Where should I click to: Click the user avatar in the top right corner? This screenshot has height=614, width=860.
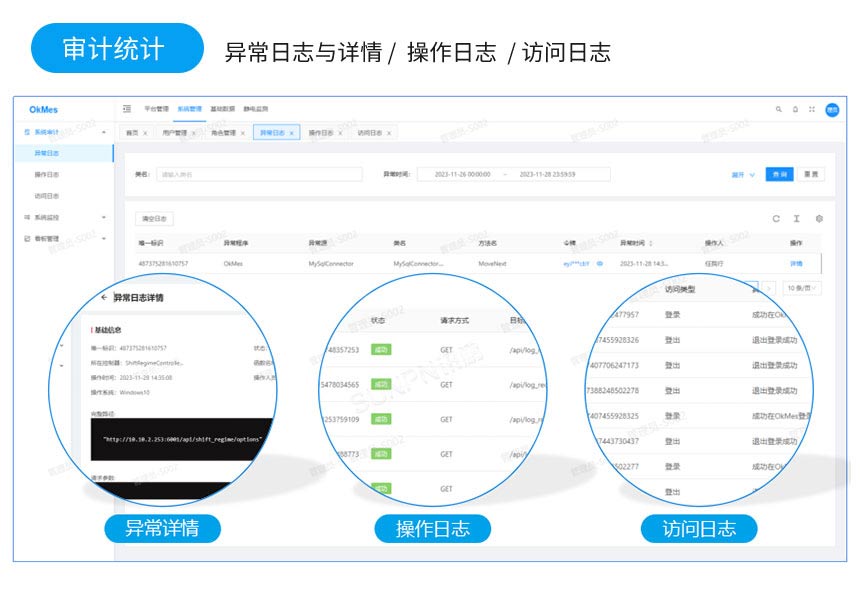832,110
